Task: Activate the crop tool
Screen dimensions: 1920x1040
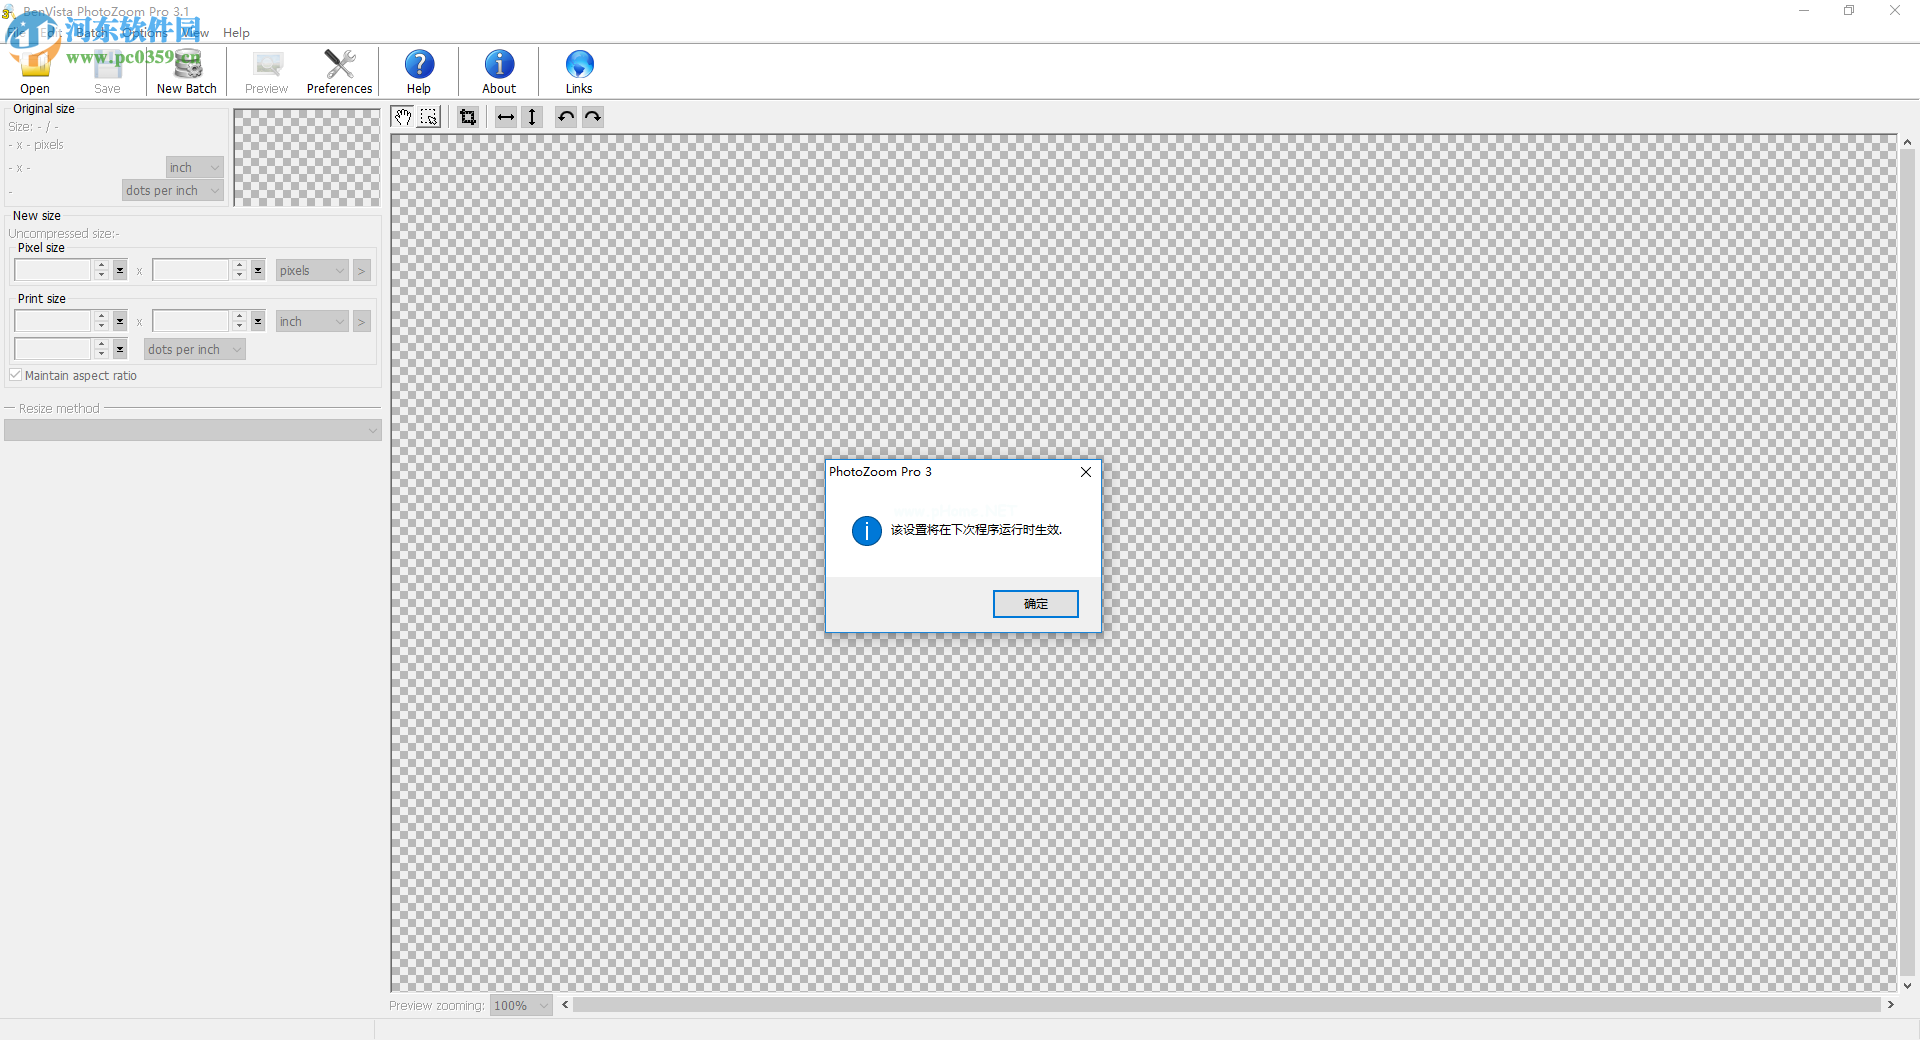Action: click(x=467, y=117)
